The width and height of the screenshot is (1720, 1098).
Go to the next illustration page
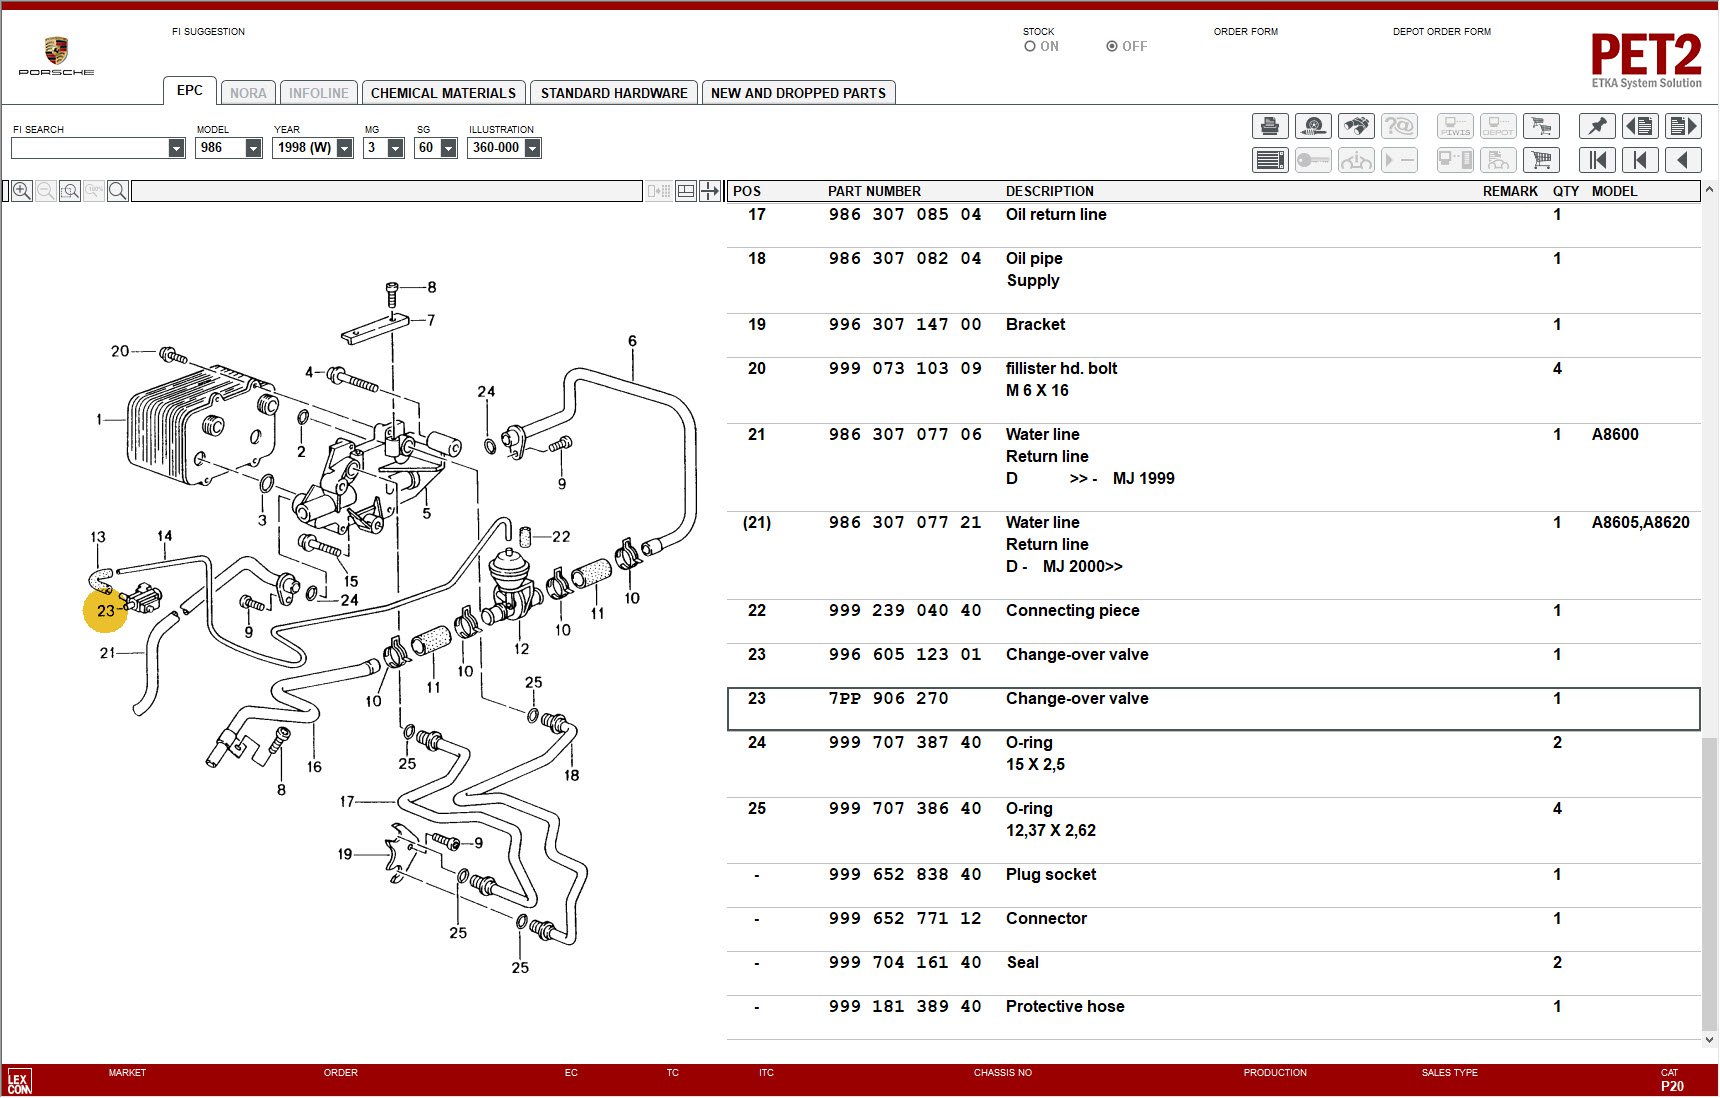tap(1683, 126)
